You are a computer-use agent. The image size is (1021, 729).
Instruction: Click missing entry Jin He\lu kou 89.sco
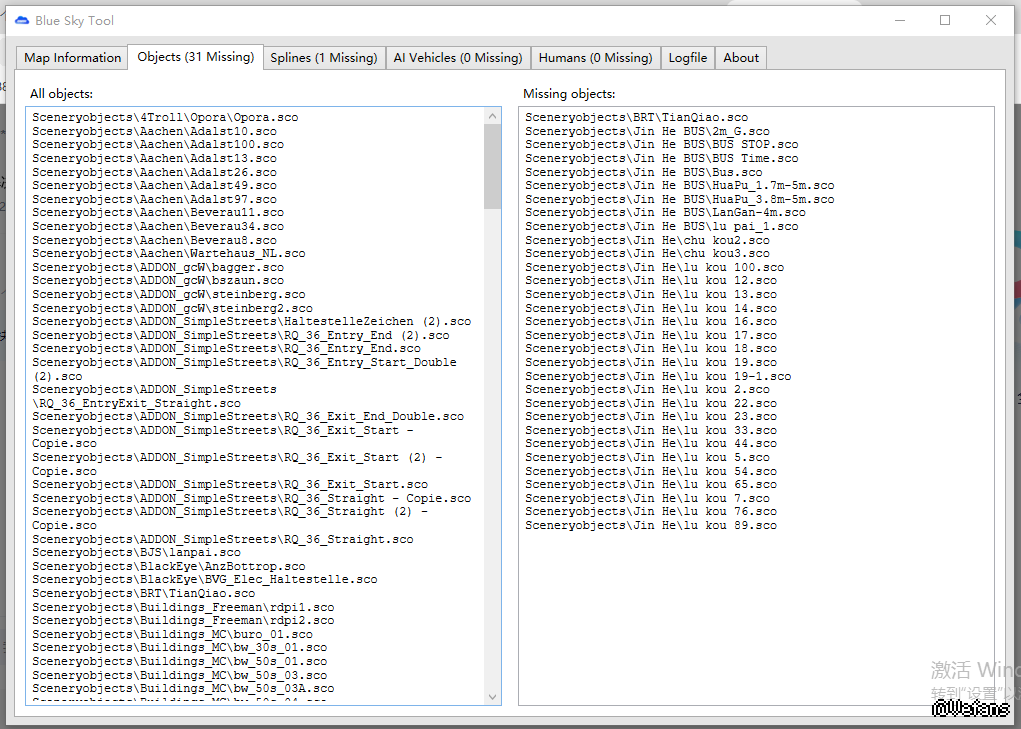point(650,525)
